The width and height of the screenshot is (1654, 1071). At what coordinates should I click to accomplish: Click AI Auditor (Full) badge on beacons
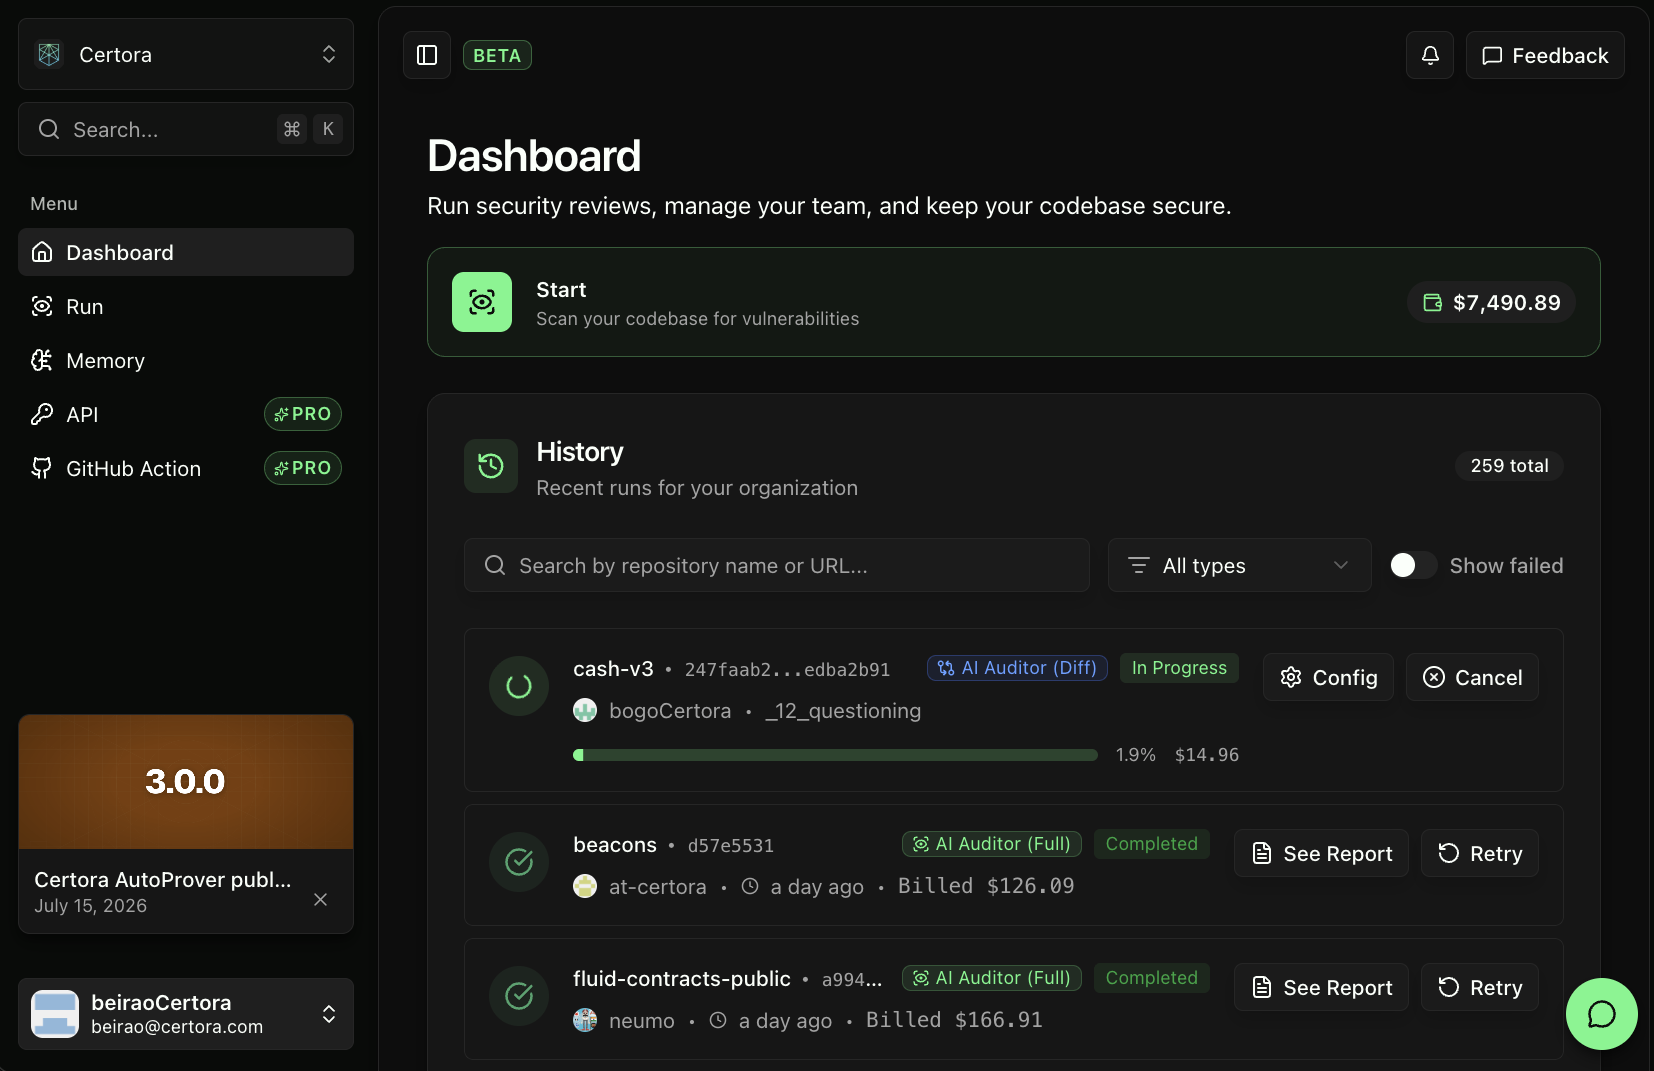pos(991,844)
